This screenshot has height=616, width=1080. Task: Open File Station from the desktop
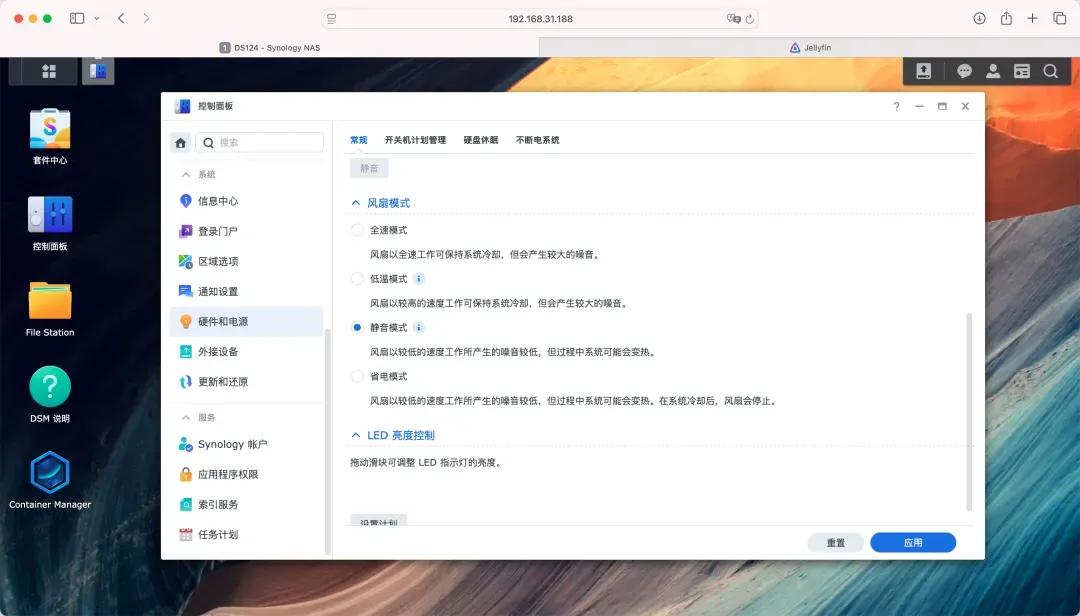coord(50,301)
